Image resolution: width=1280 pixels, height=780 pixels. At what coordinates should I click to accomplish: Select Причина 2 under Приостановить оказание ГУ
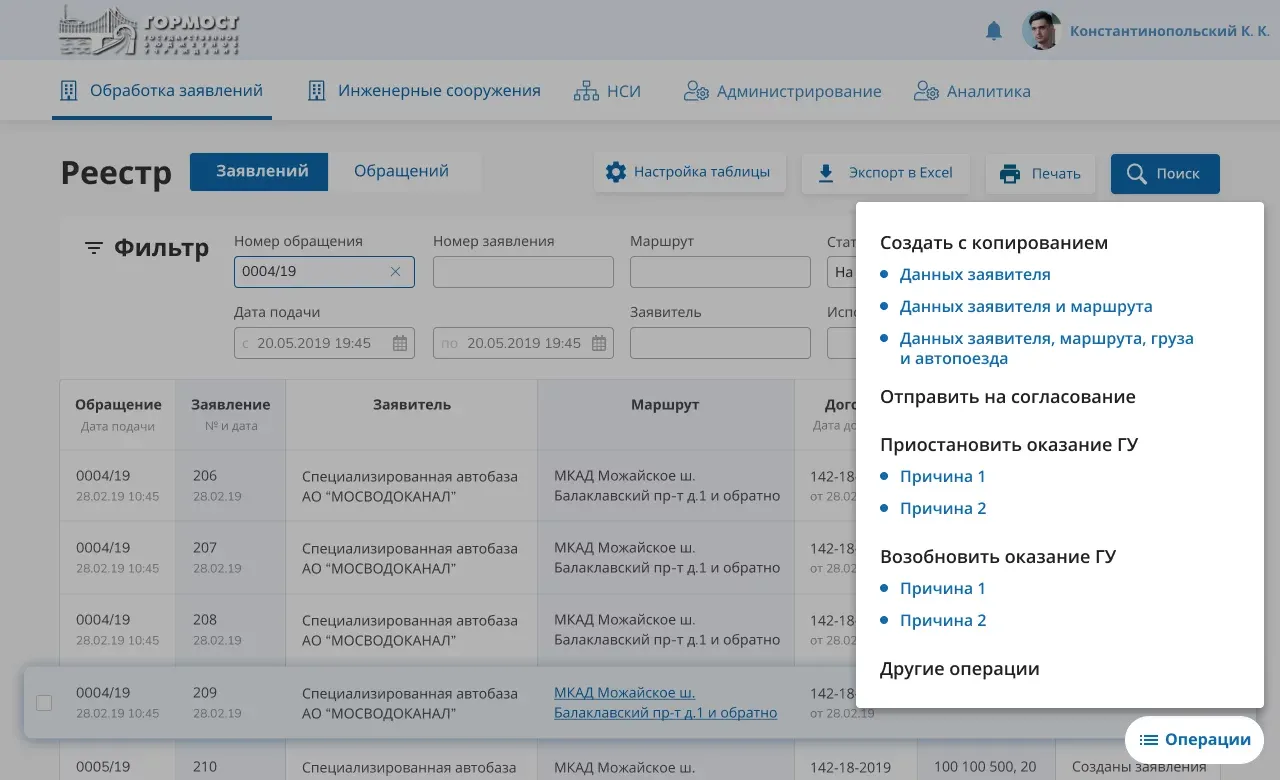943,508
